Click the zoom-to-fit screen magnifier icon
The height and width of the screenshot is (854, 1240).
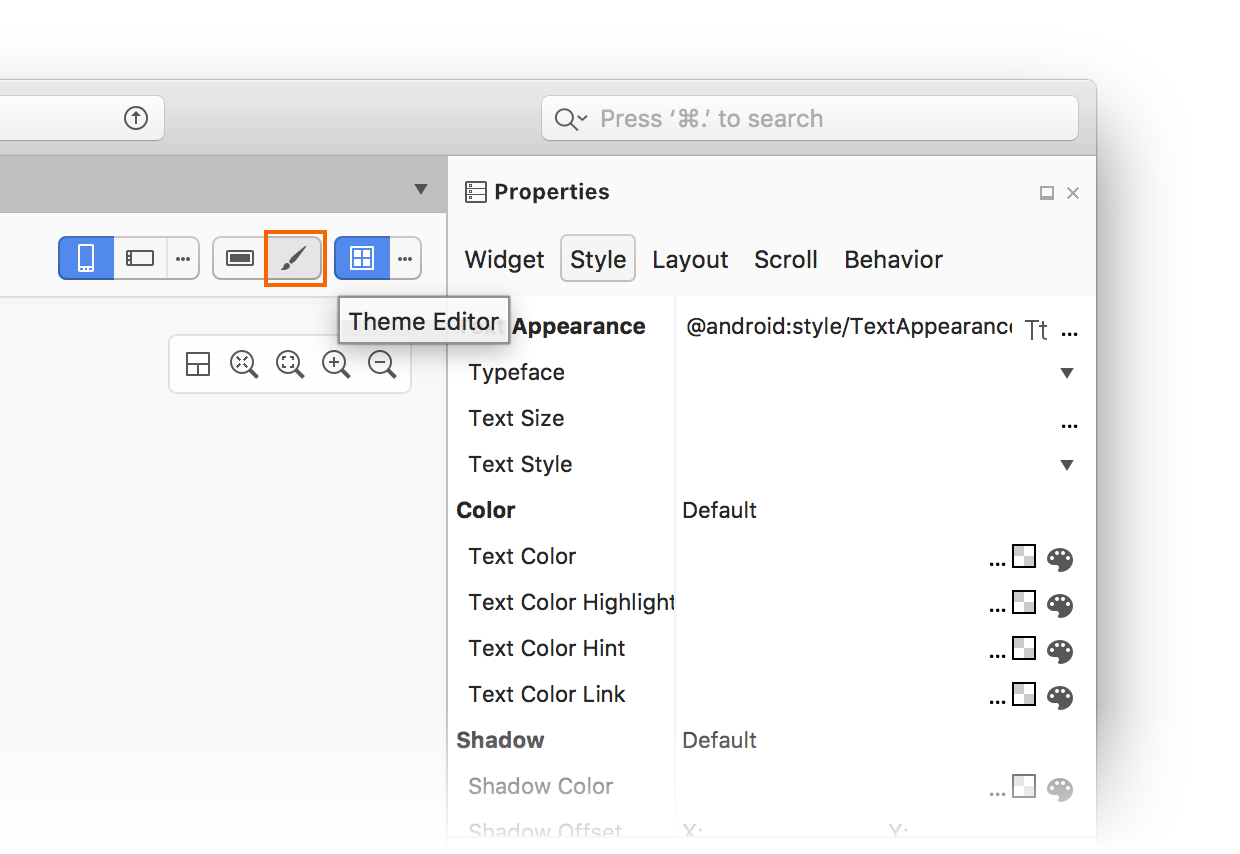290,364
